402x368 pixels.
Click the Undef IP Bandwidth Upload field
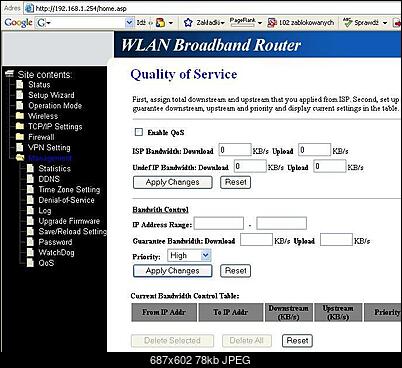330,166
